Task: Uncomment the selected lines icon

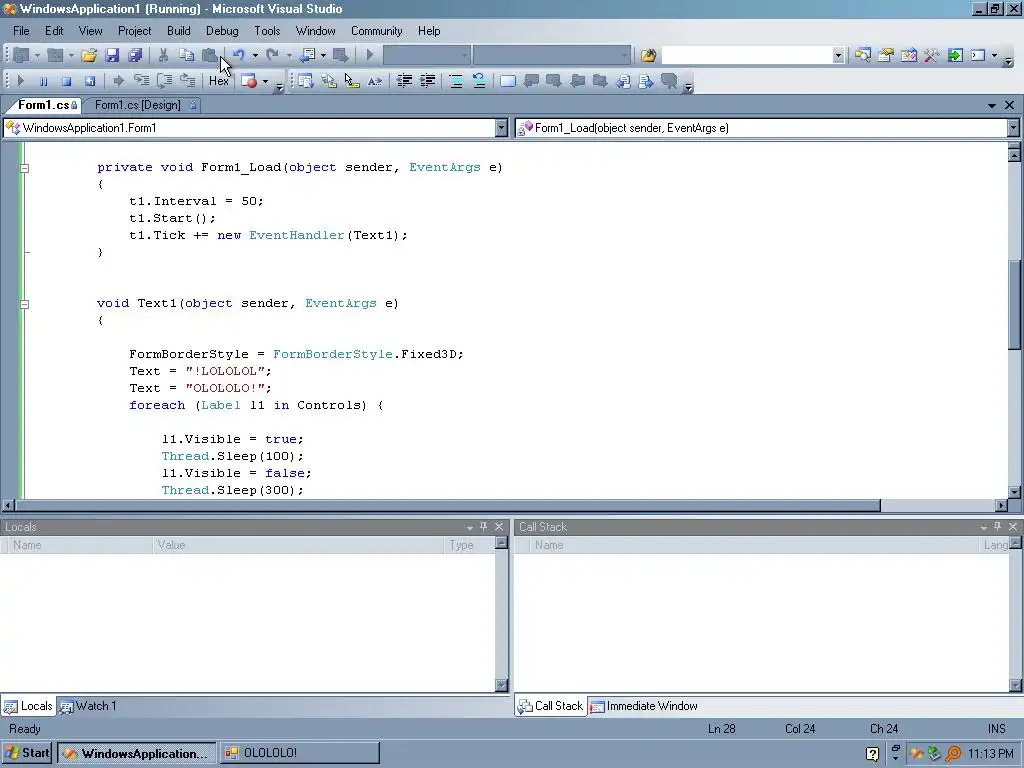Action: pos(479,81)
